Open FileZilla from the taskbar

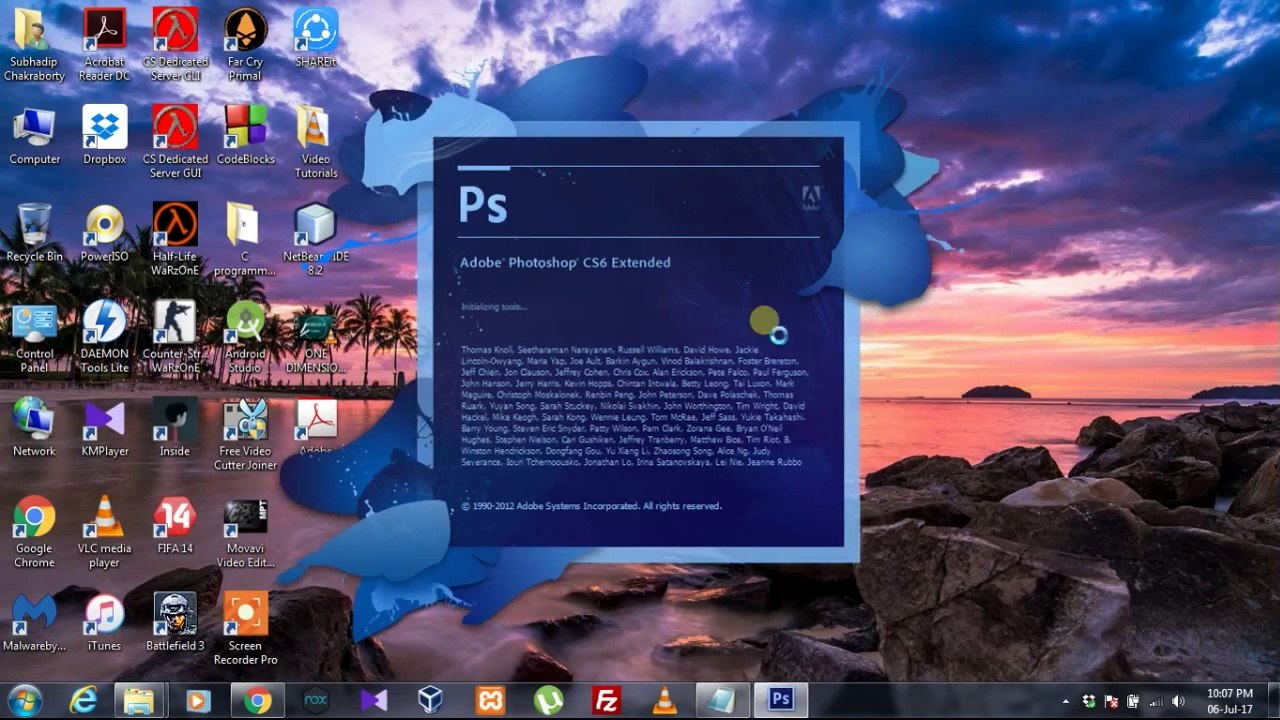pos(606,701)
